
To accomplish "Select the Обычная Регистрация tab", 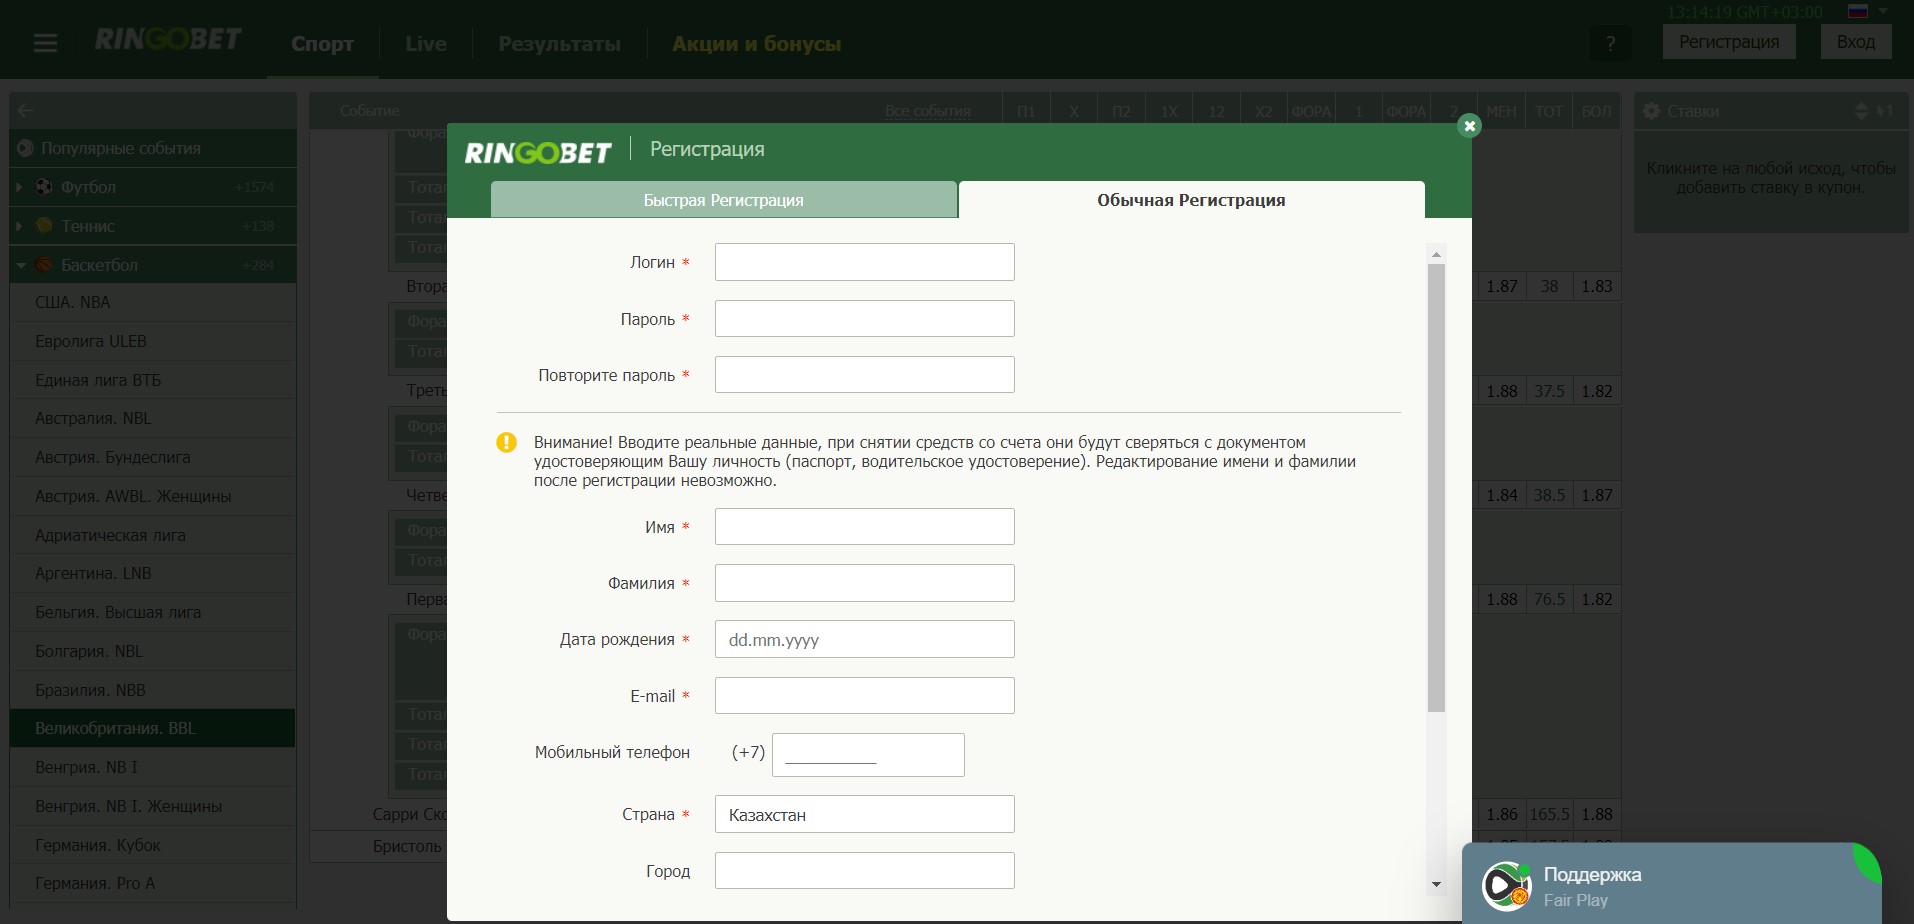I will (x=1191, y=200).
